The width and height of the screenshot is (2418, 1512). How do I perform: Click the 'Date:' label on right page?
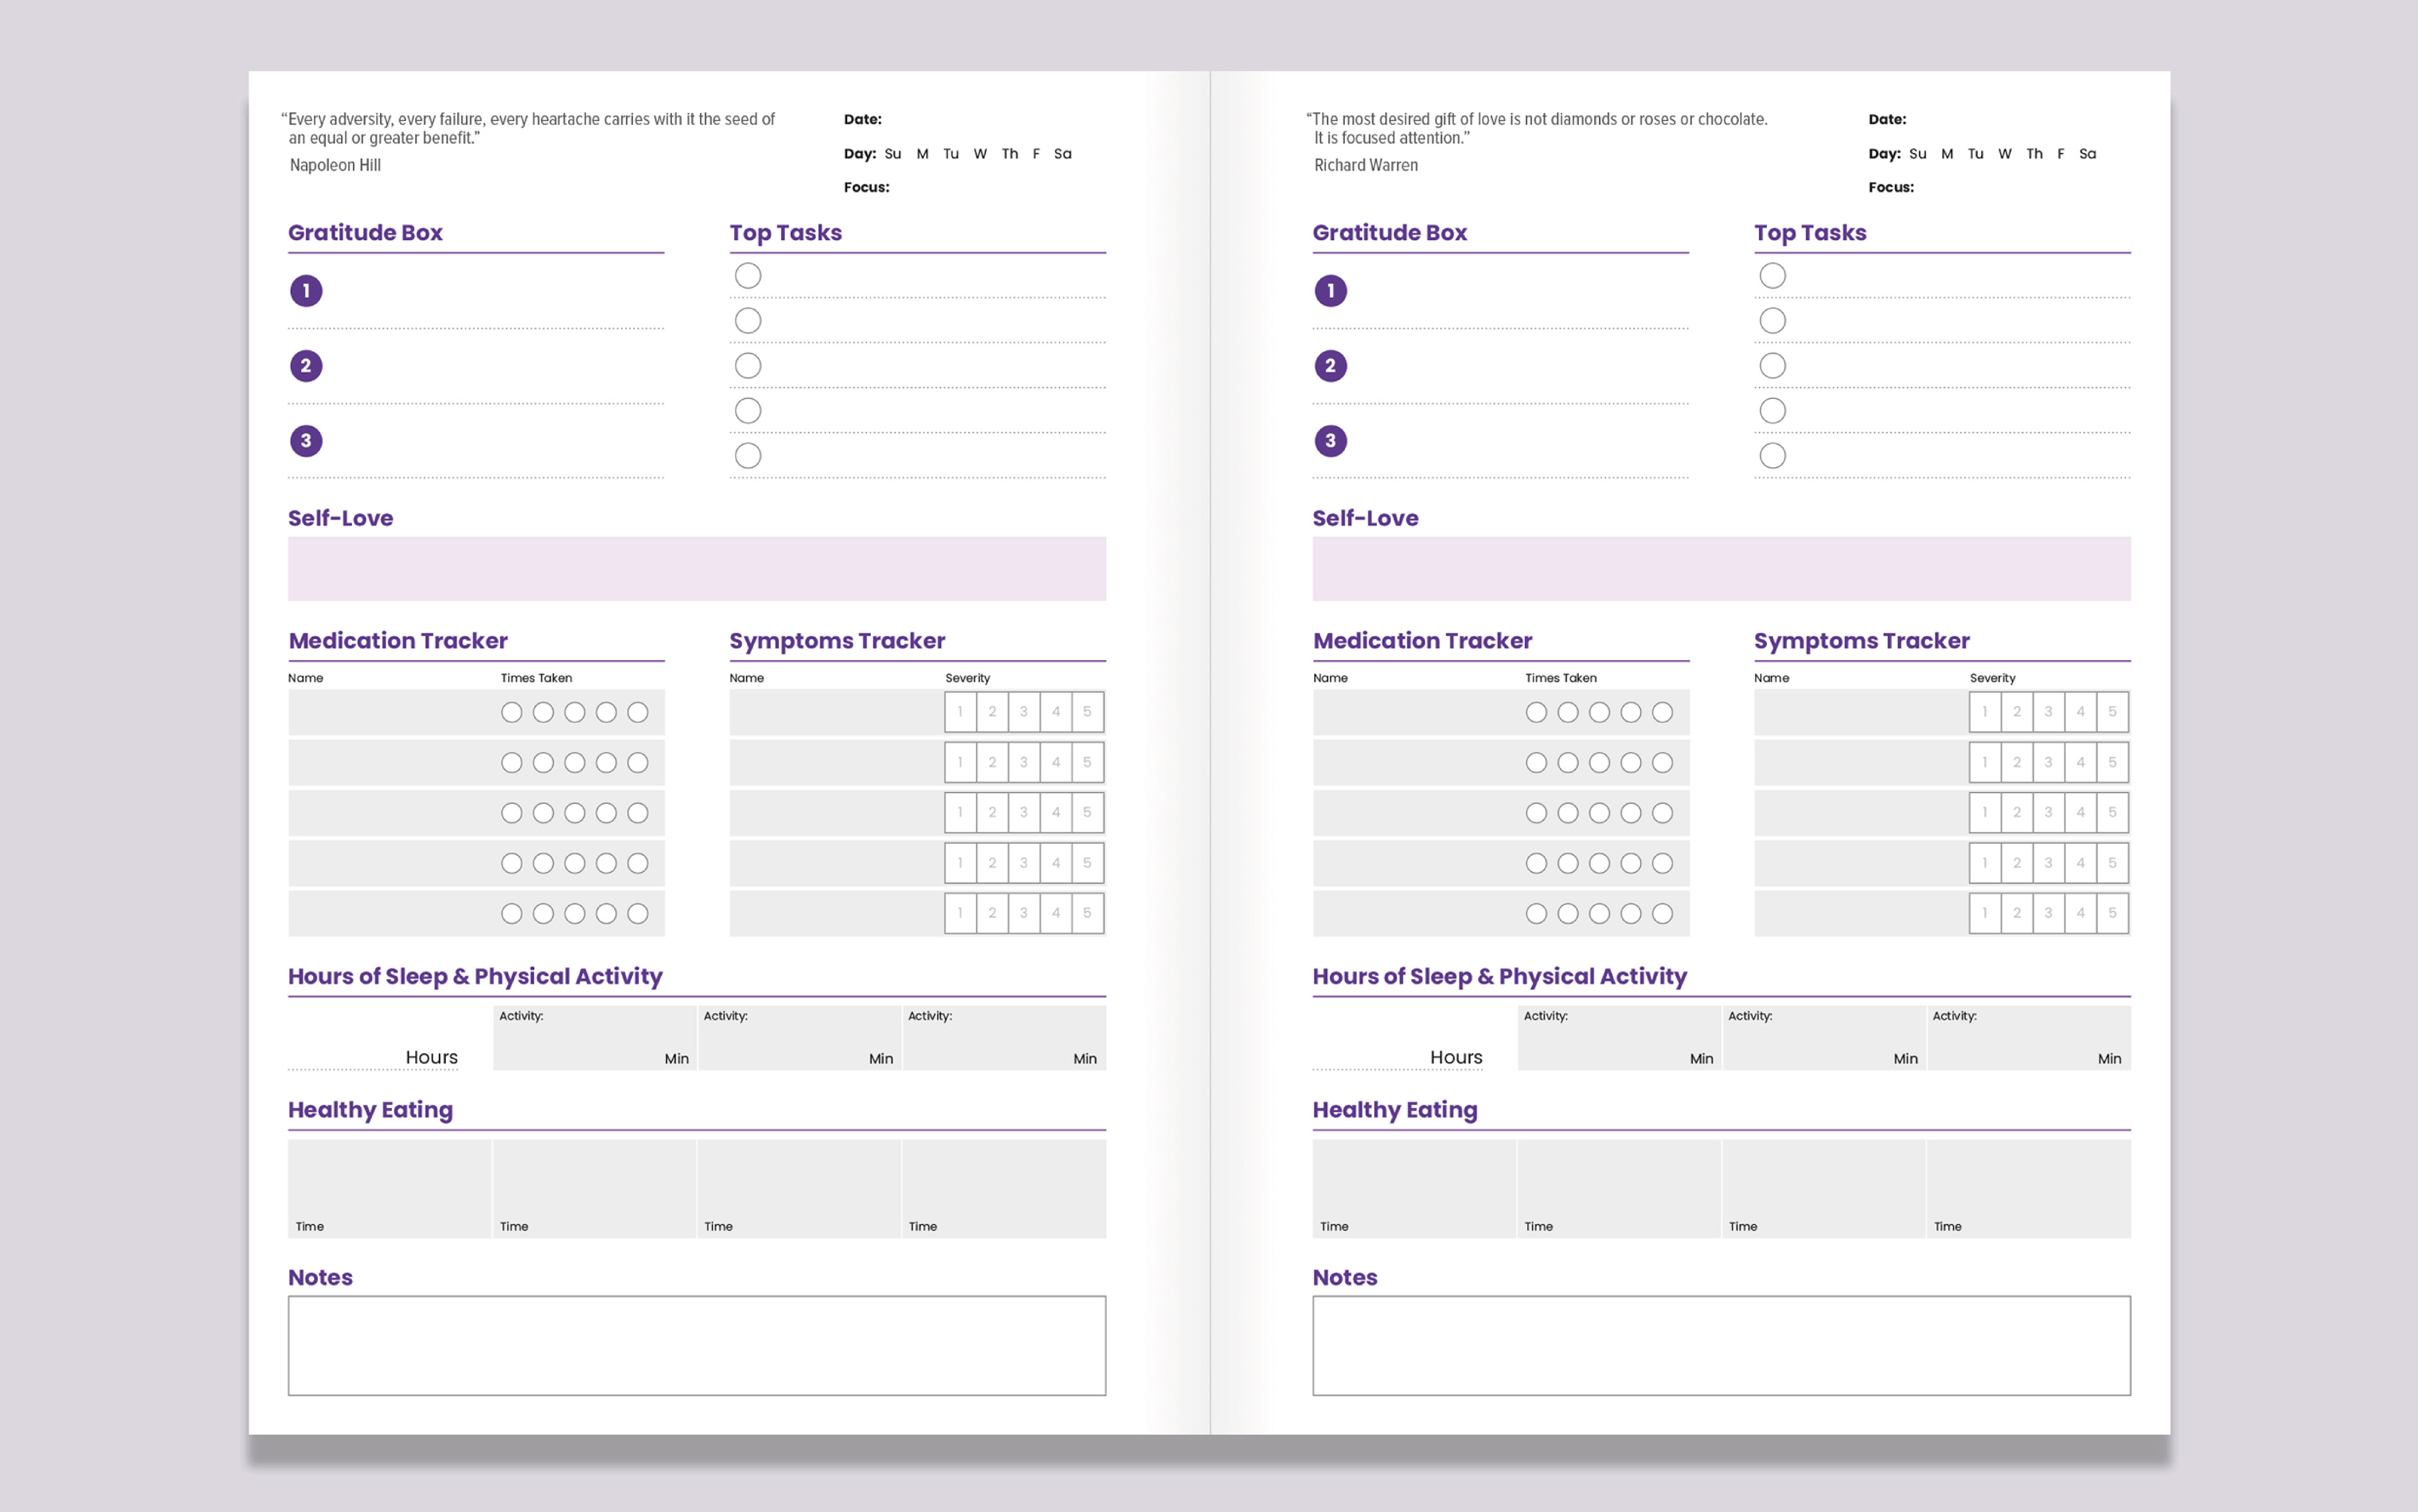pyautogui.click(x=1887, y=119)
